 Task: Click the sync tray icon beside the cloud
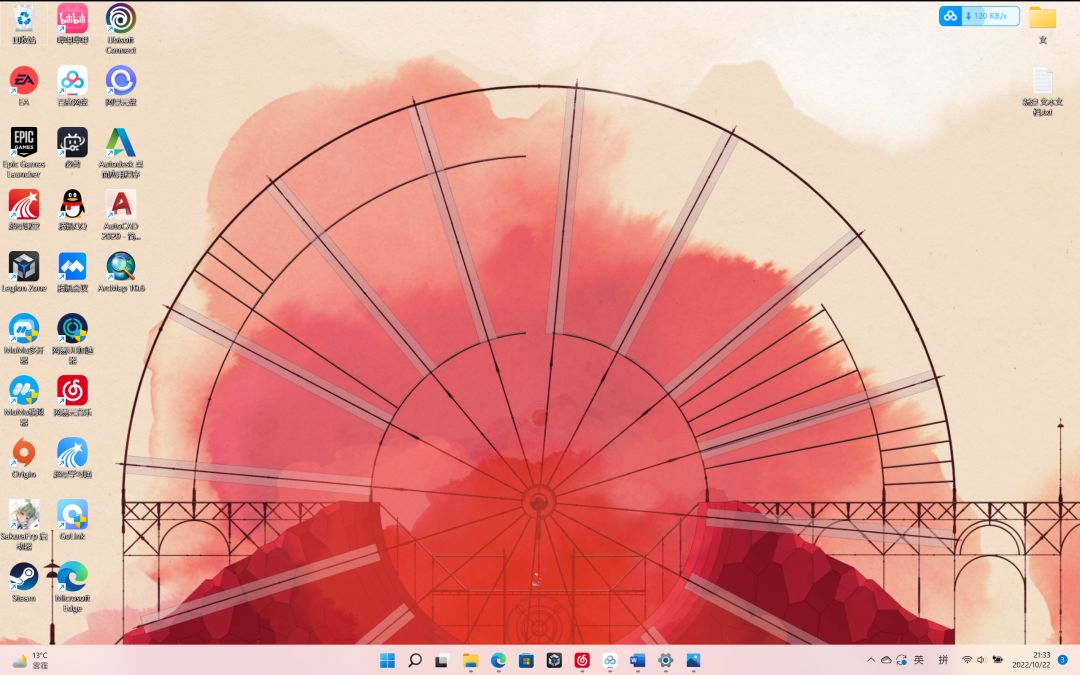pyautogui.click(x=901, y=660)
